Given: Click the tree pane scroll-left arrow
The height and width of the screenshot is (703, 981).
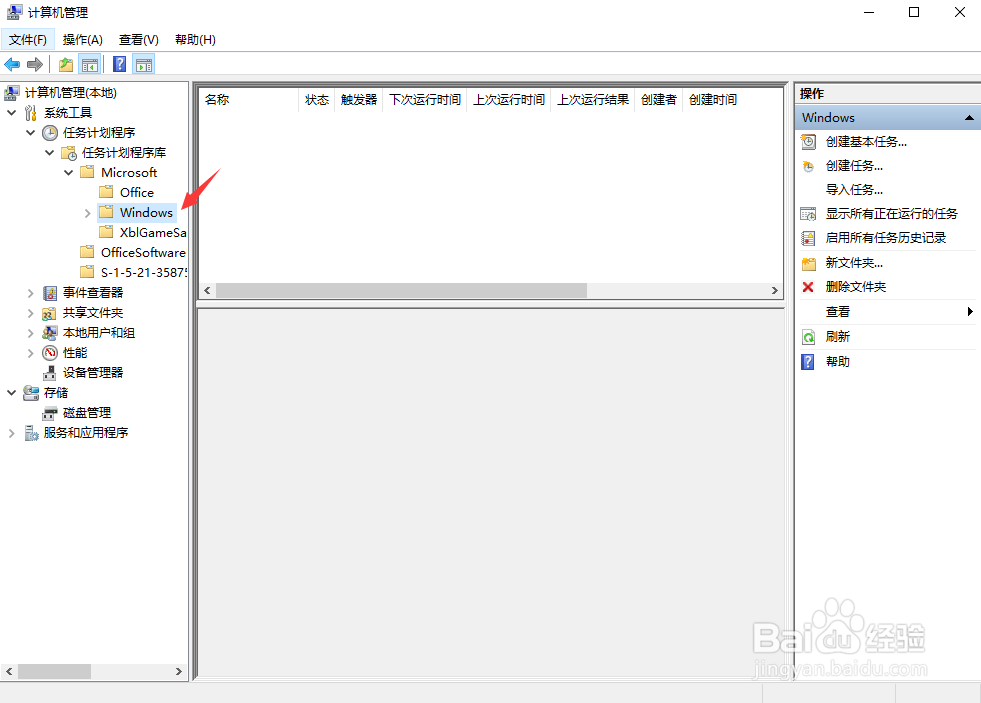Looking at the screenshot, I should [x=9, y=672].
